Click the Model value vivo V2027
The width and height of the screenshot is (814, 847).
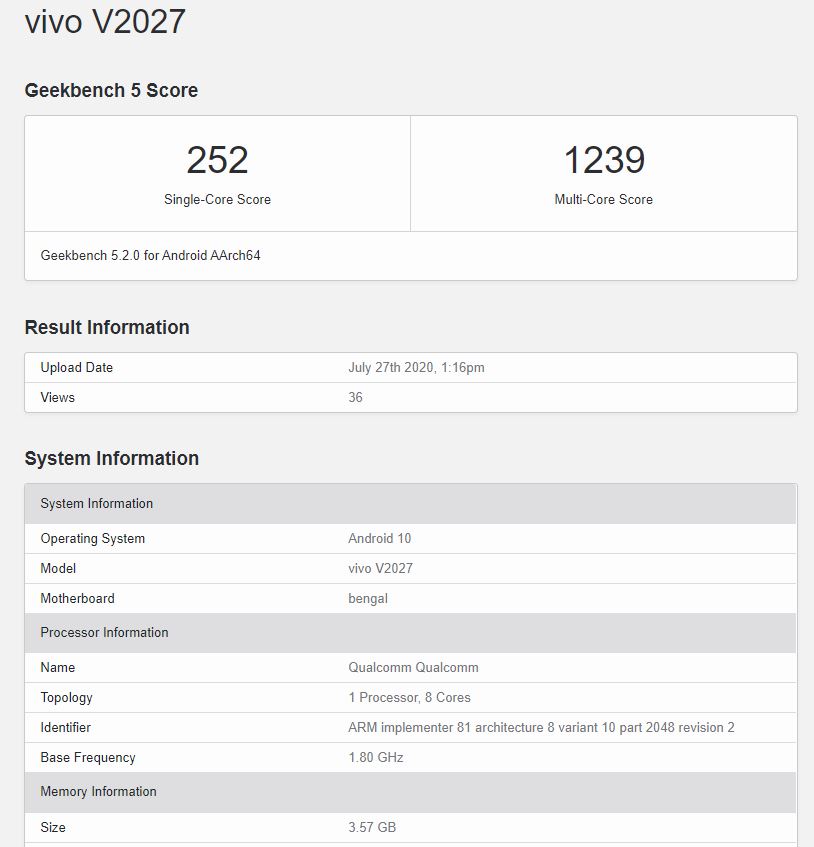(x=380, y=568)
